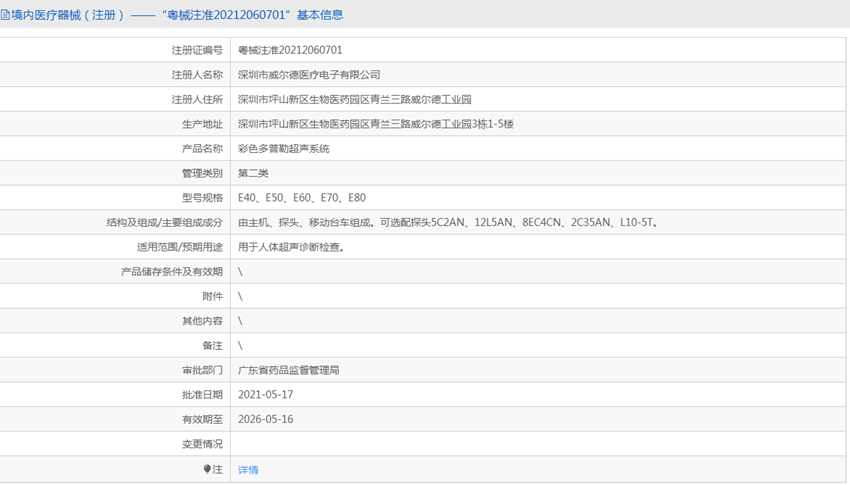Click composition text starting 由主机、探头
This screenshot has width=850, height=485.
point(448,222)
